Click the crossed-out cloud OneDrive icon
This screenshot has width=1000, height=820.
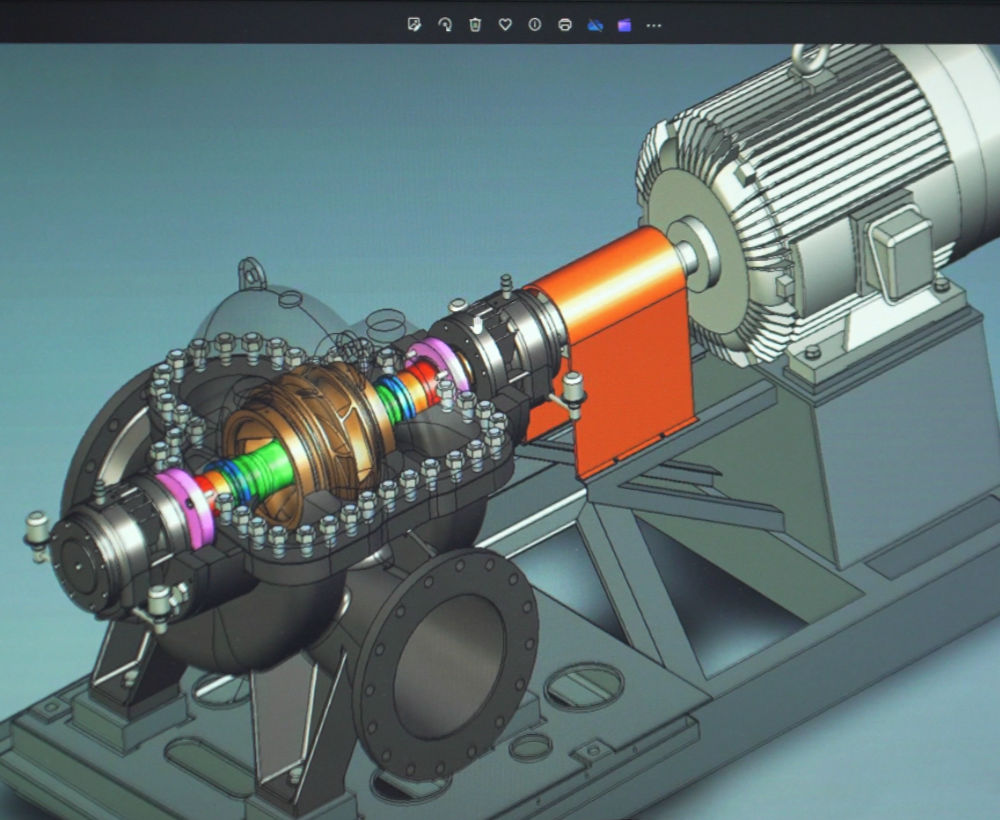595,25
